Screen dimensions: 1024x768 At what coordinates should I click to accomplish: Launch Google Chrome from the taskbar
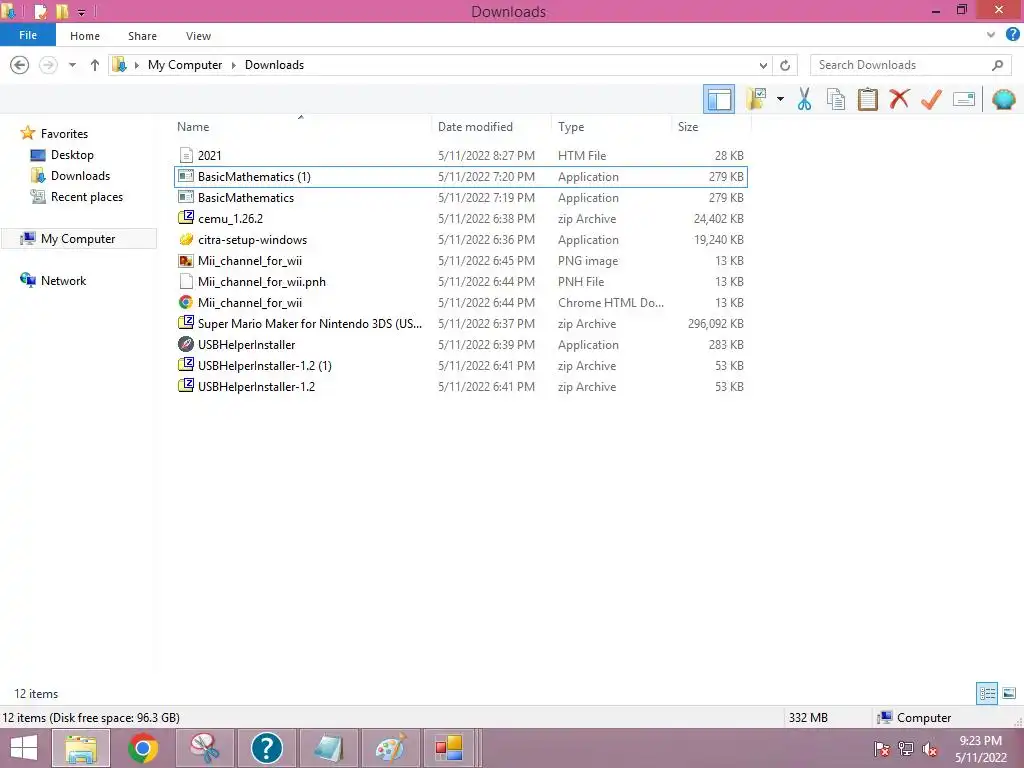click(143, 748)
